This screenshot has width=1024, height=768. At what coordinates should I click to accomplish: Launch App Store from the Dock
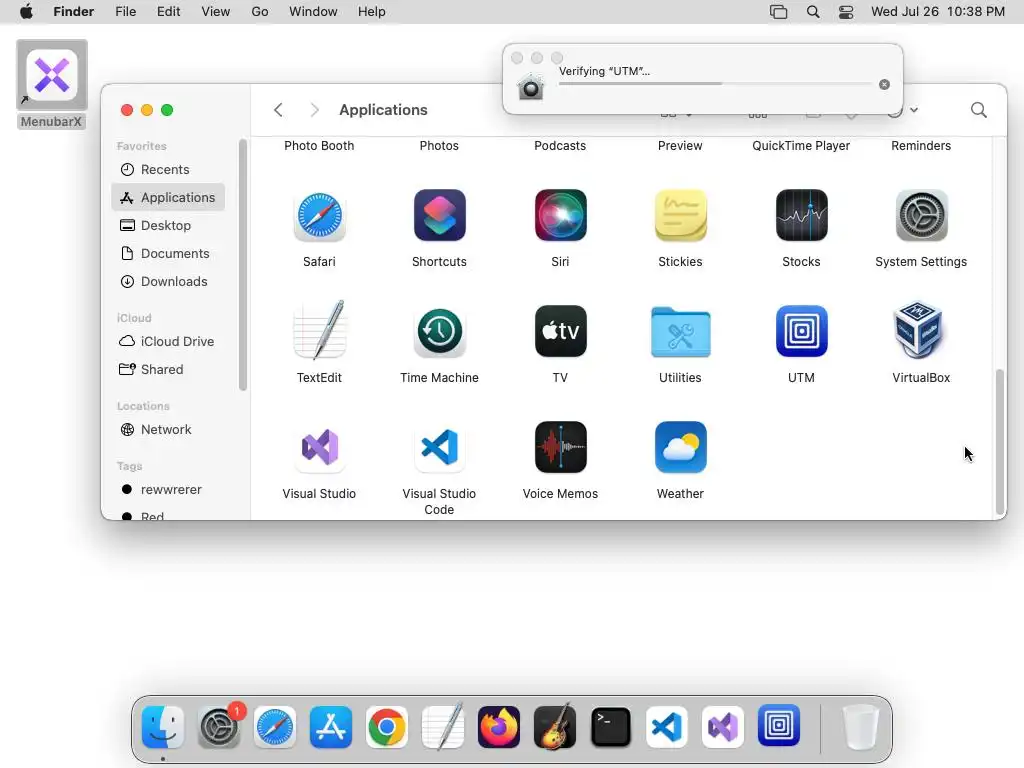[330, 727]
